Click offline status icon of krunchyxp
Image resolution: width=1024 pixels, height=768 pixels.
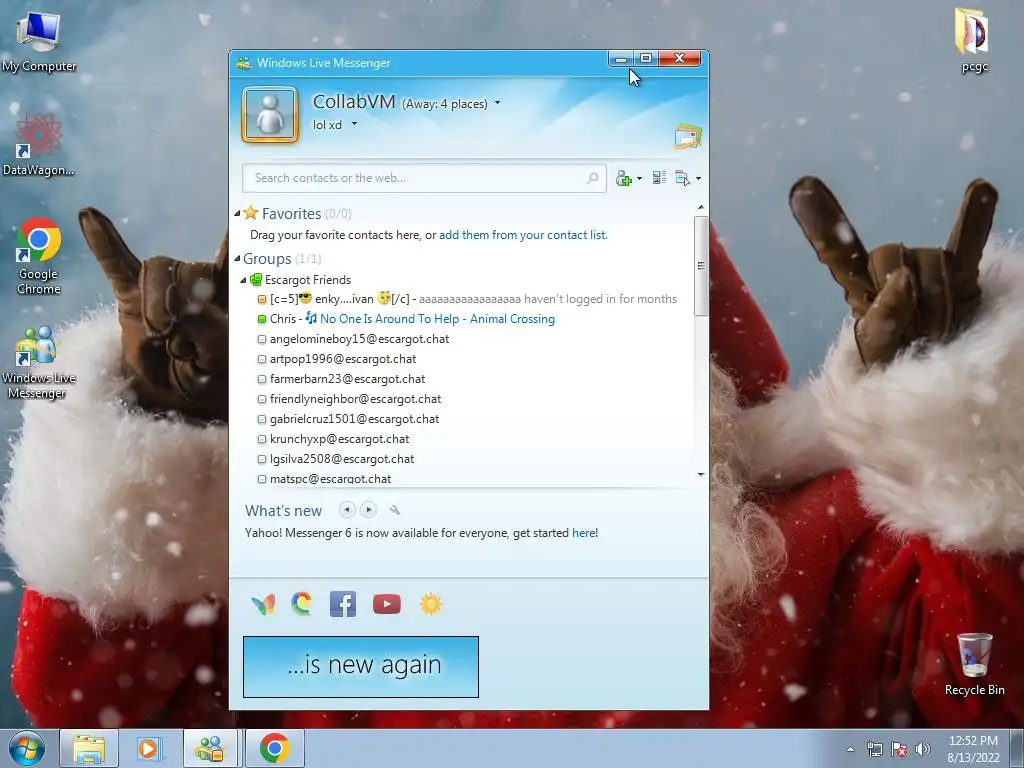[262, 439]
